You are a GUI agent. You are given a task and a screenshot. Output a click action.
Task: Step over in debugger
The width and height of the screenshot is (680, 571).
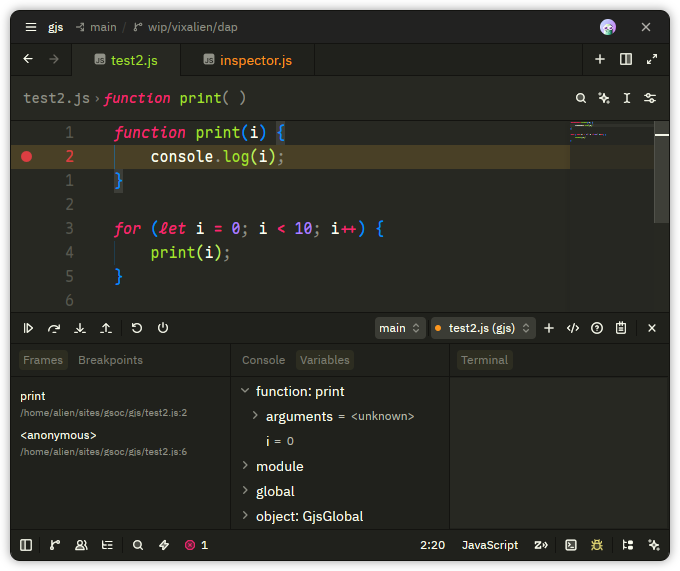tap(54, 328)
